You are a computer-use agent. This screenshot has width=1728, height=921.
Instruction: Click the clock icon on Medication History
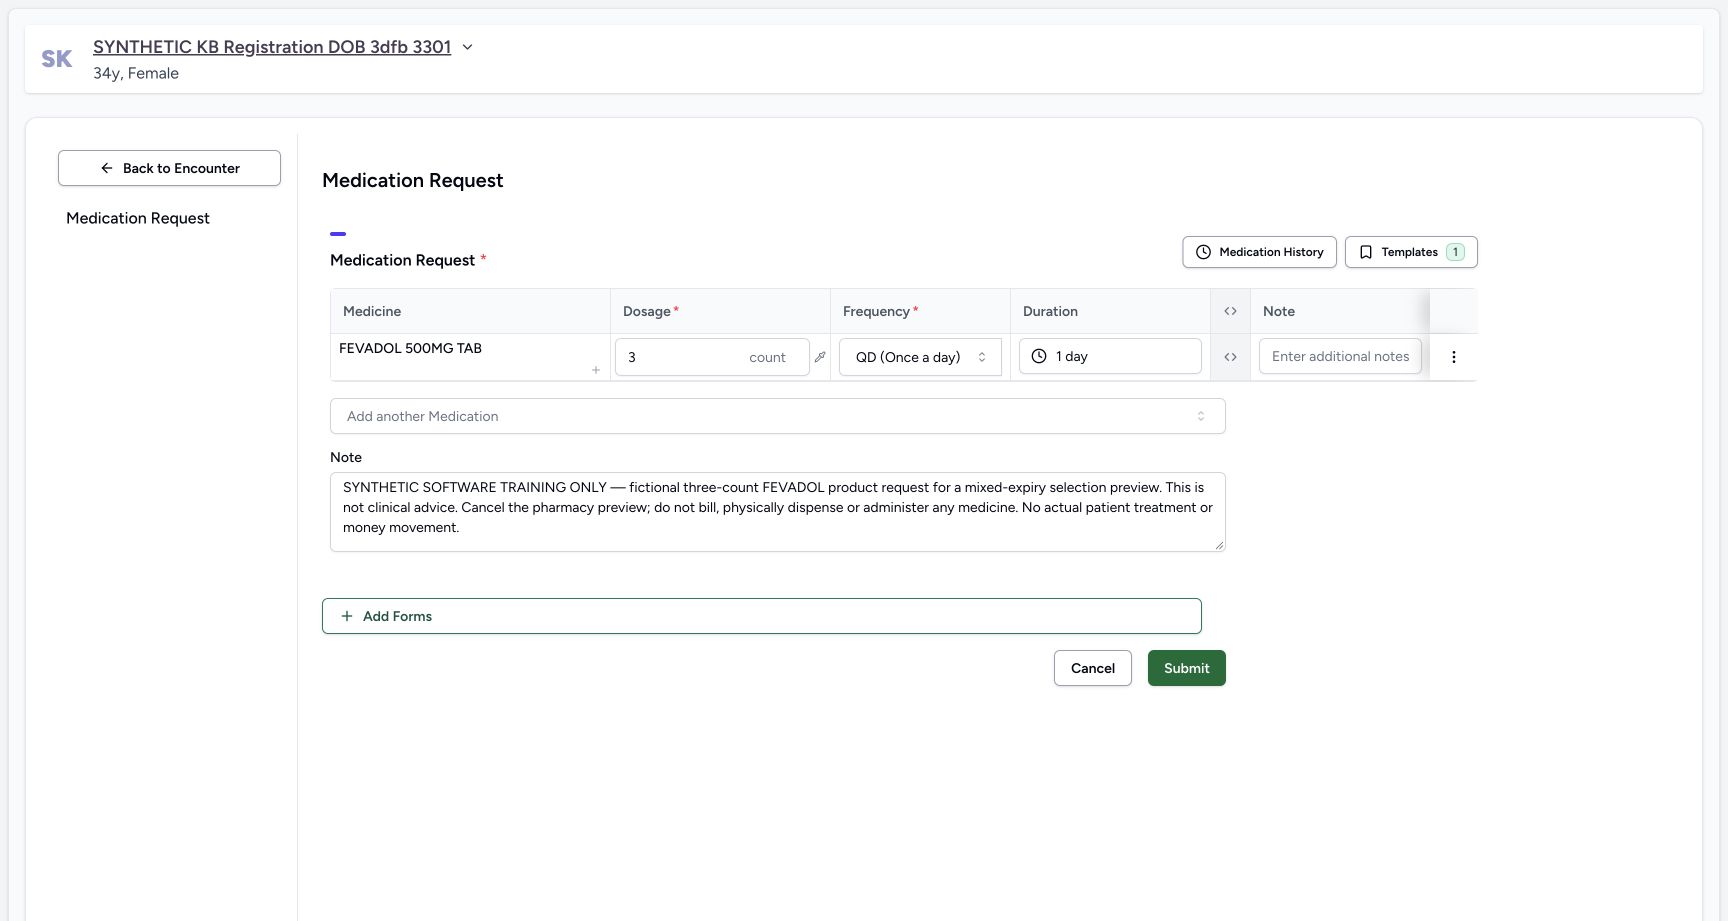tap(1204, 252)
